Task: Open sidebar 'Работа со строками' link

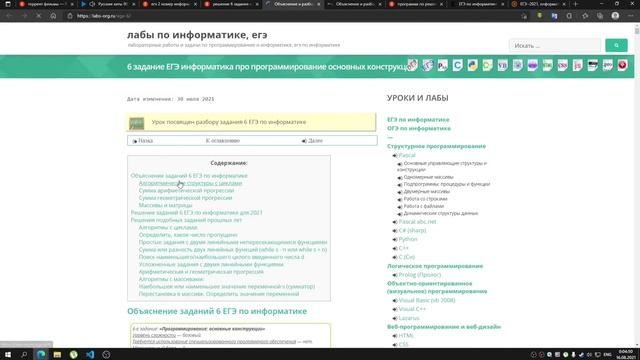Action: point(425,199)
